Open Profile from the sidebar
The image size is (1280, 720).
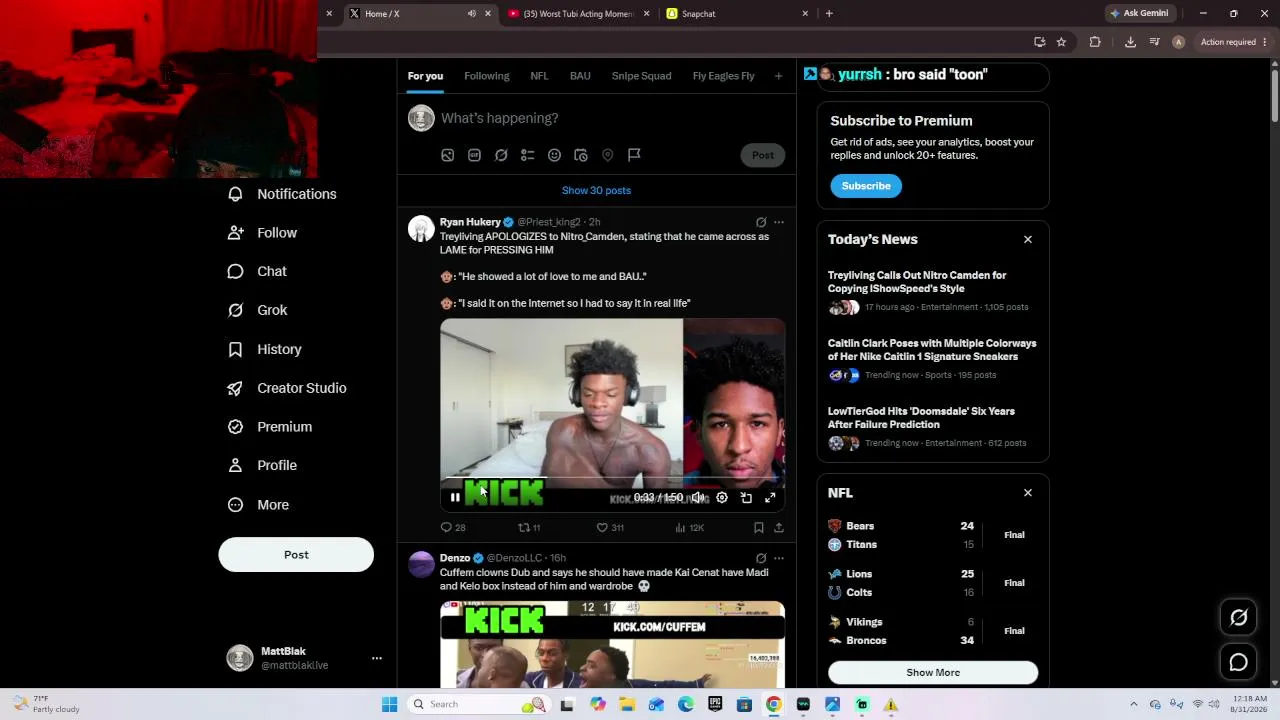pos(263,465)
